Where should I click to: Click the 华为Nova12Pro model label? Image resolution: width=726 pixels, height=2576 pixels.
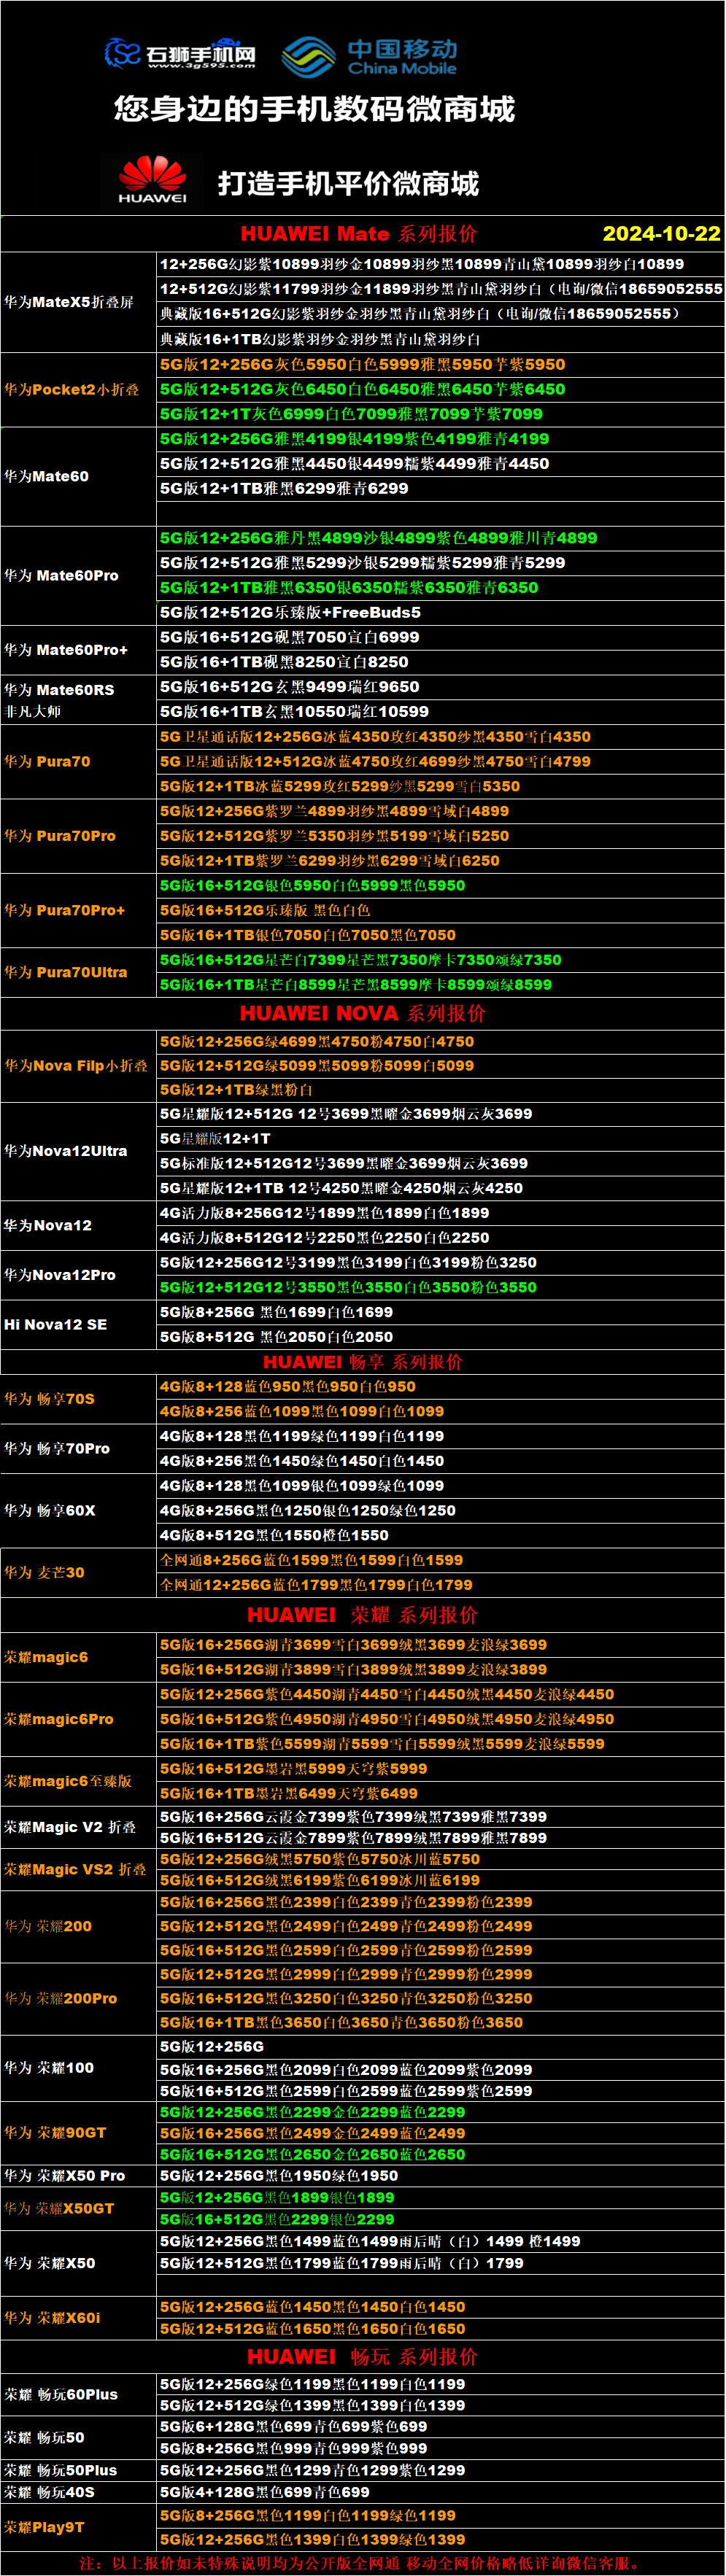point(60,1275)
